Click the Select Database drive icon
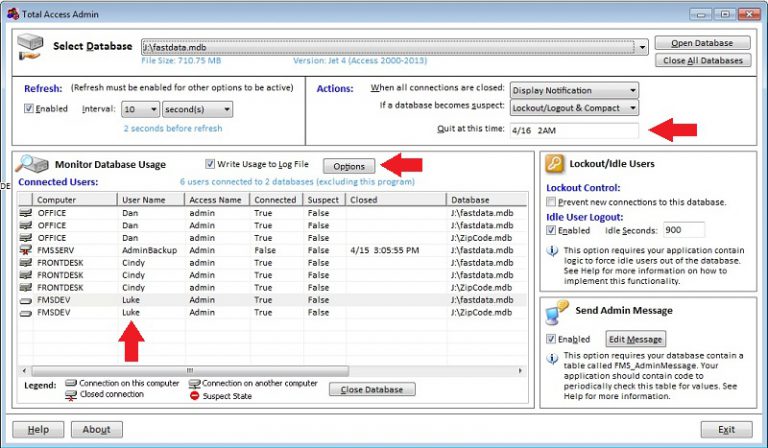The width and height of the screenshot is (768, 448). coord(31,48)
